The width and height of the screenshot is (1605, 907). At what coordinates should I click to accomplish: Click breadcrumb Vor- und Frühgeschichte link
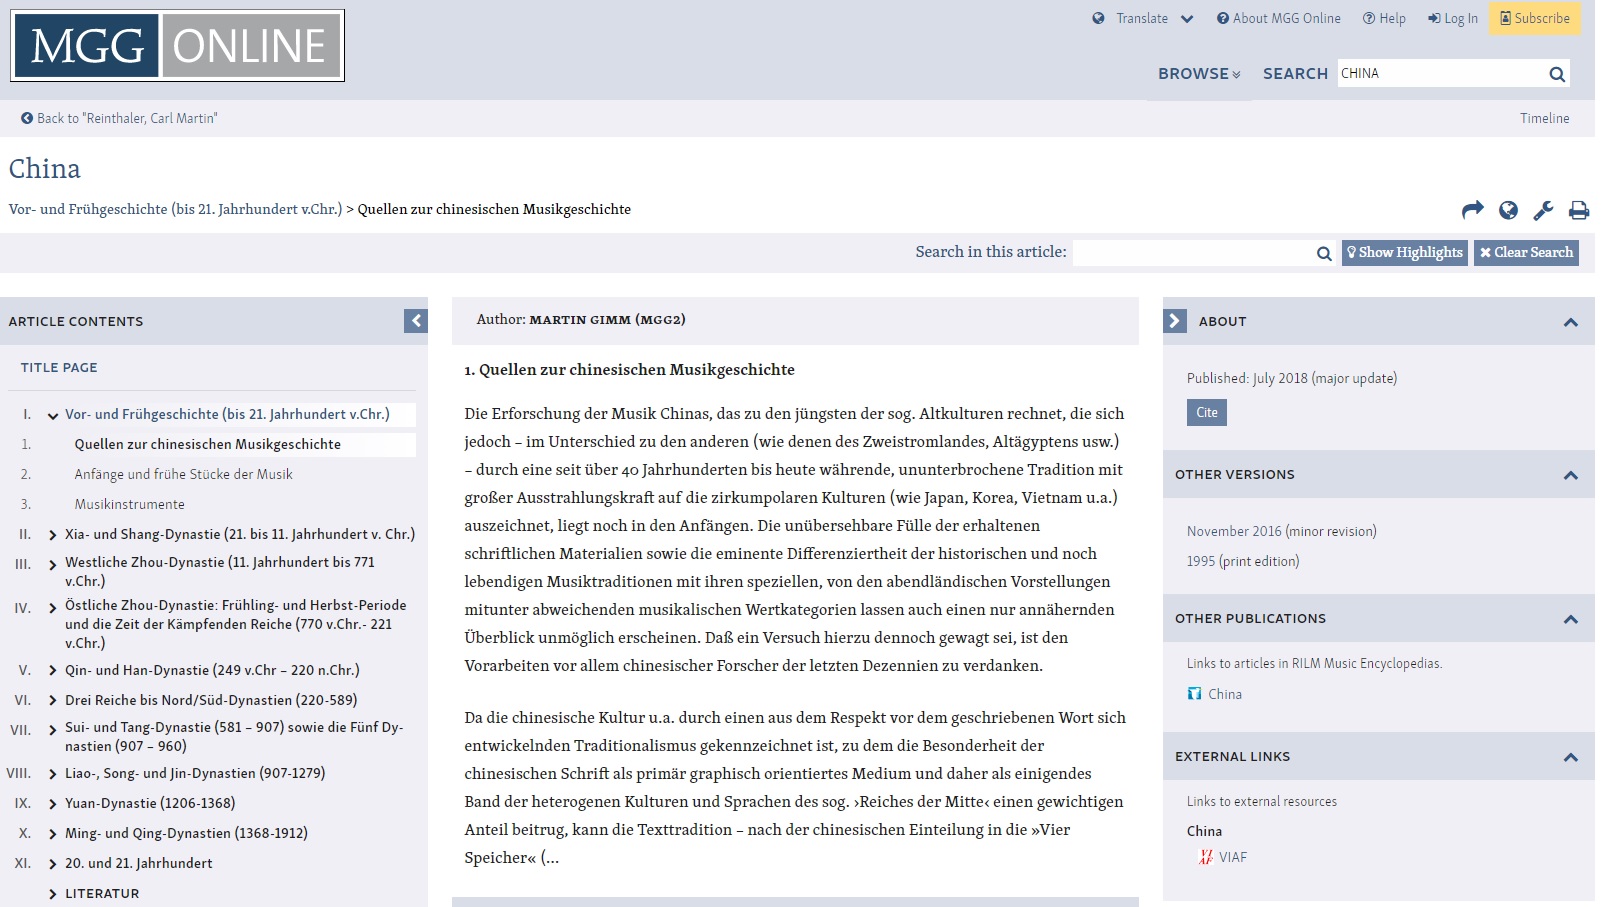pos(175,209)
